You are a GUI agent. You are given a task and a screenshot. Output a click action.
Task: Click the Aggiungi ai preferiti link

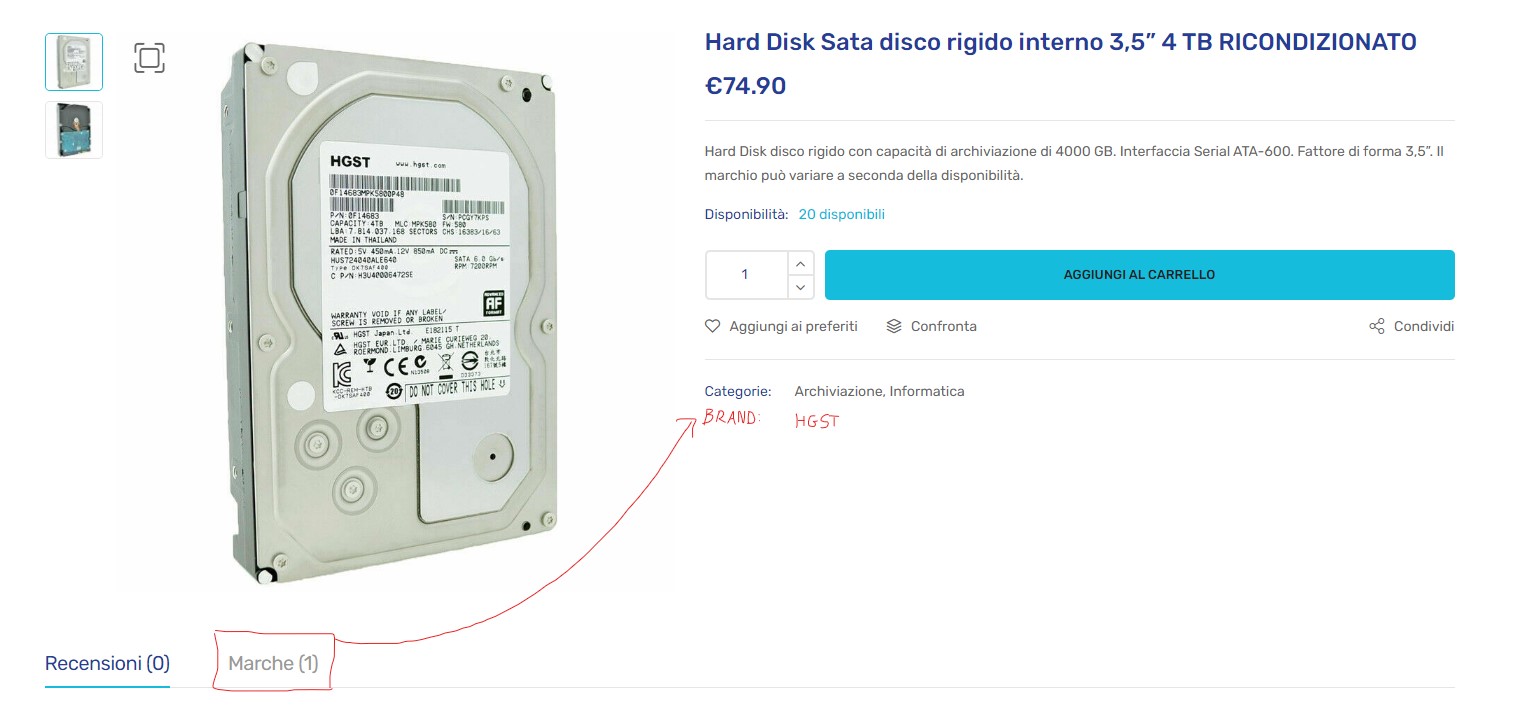(x=793, y=326)
